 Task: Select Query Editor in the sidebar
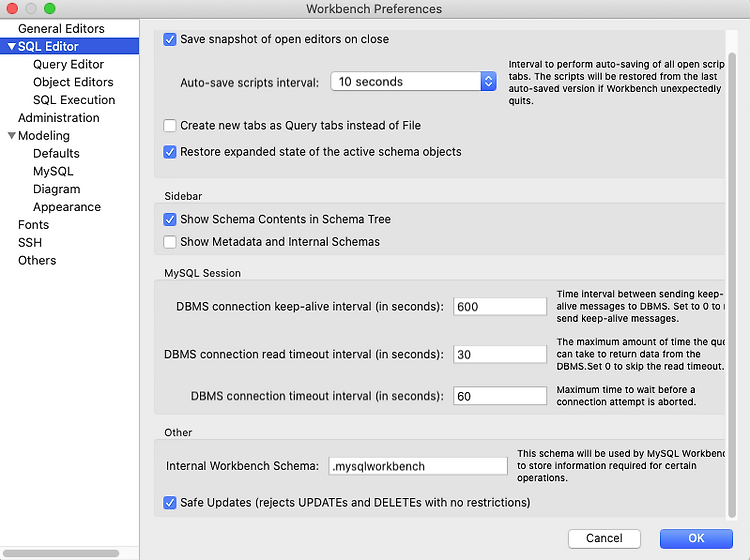(68, 65)
